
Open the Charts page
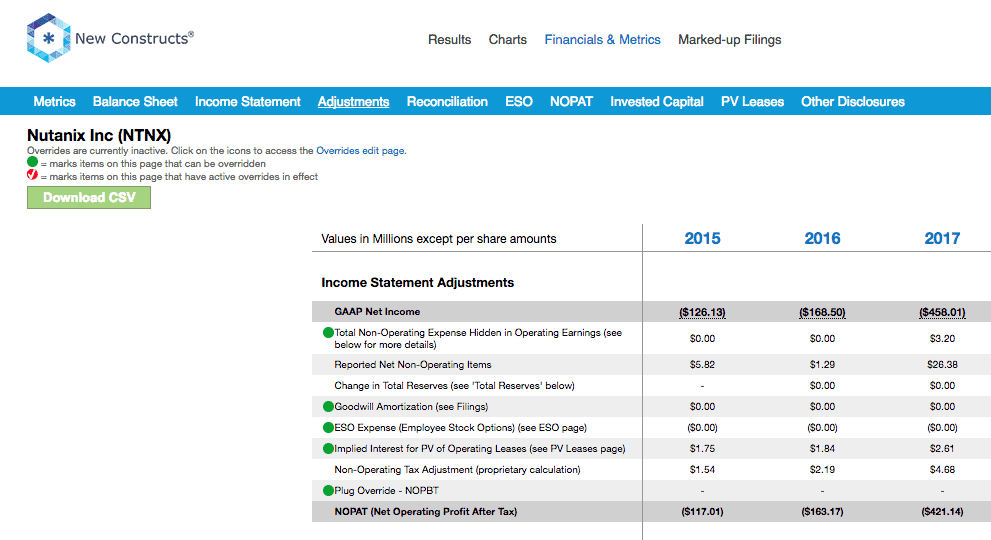pos(508,40)
